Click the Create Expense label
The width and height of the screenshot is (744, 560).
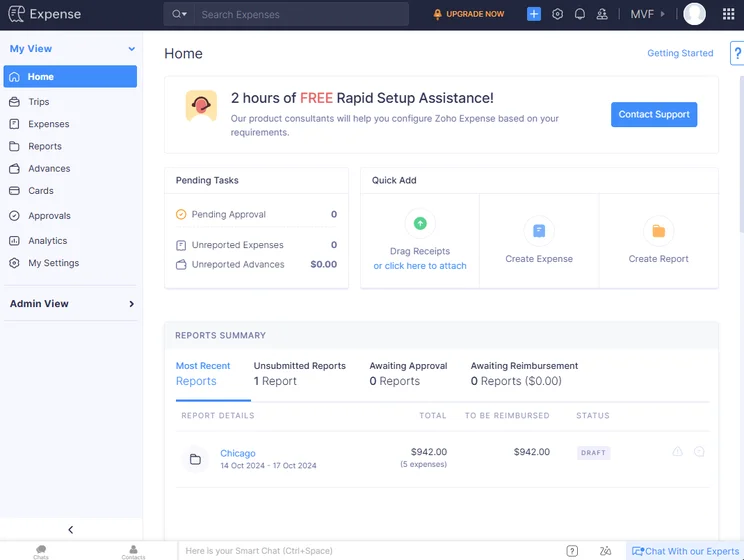coord(539,259)
